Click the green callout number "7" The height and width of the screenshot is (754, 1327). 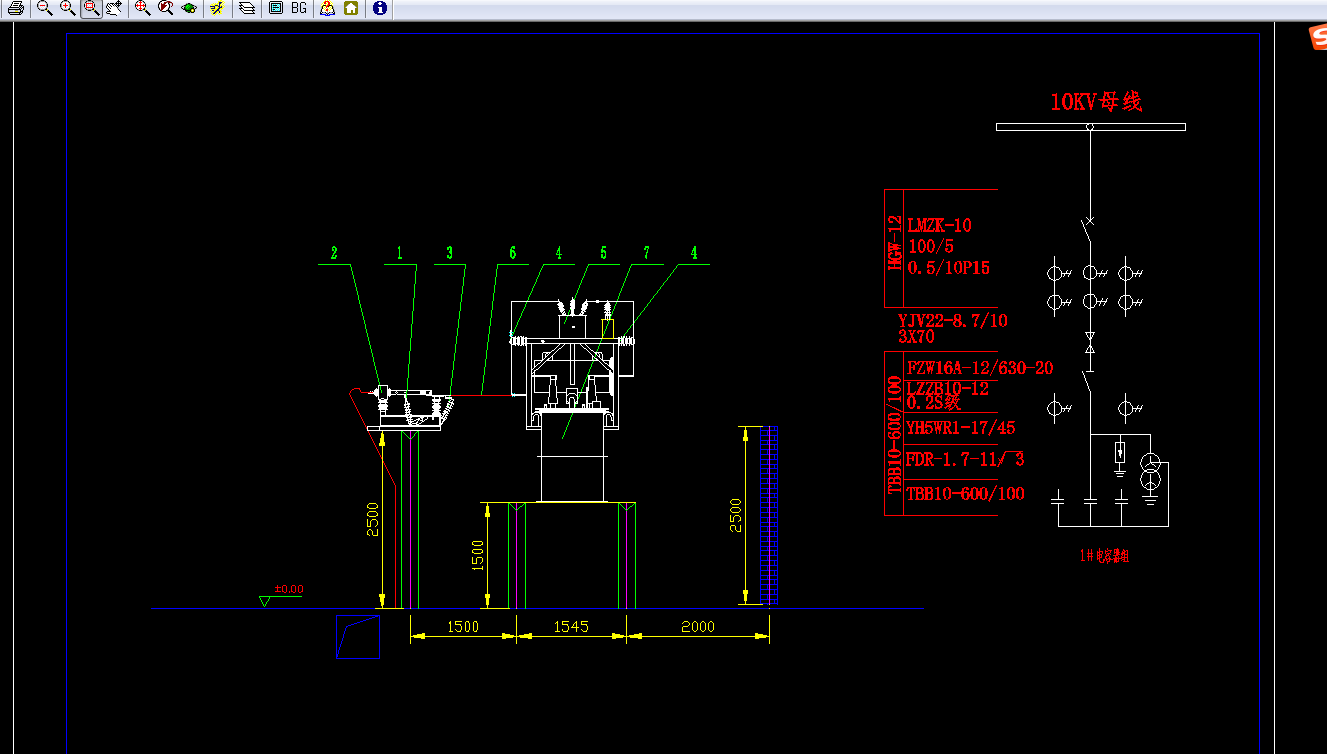647,254
